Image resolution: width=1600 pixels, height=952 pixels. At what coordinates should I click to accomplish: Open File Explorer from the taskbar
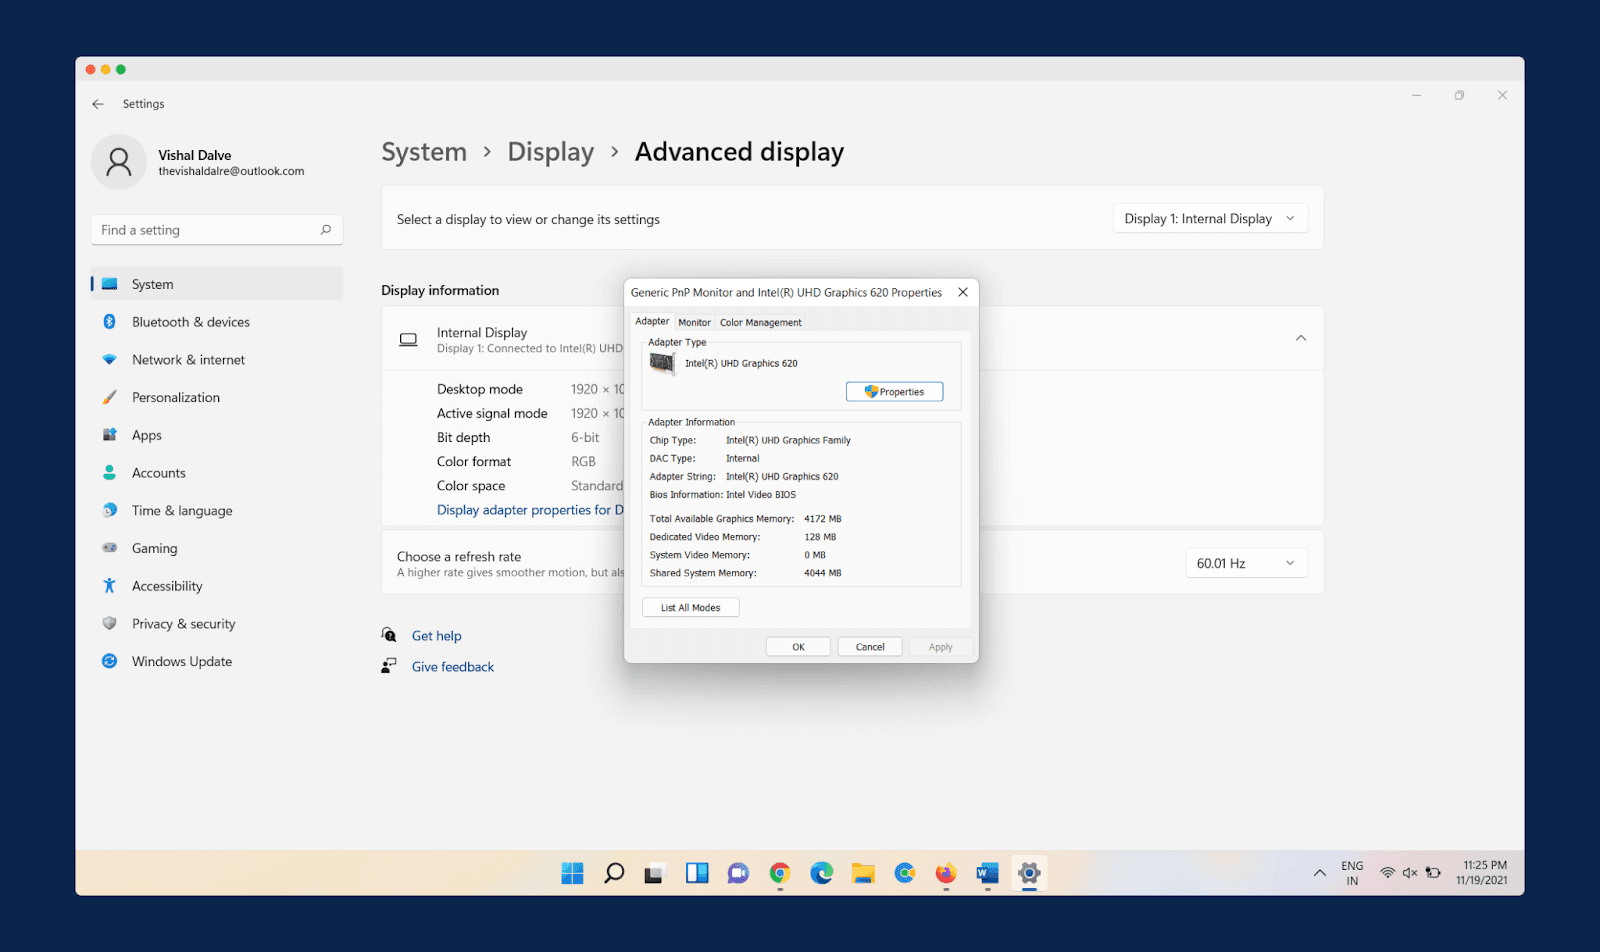pyautogui.click(x=863, y=872)
